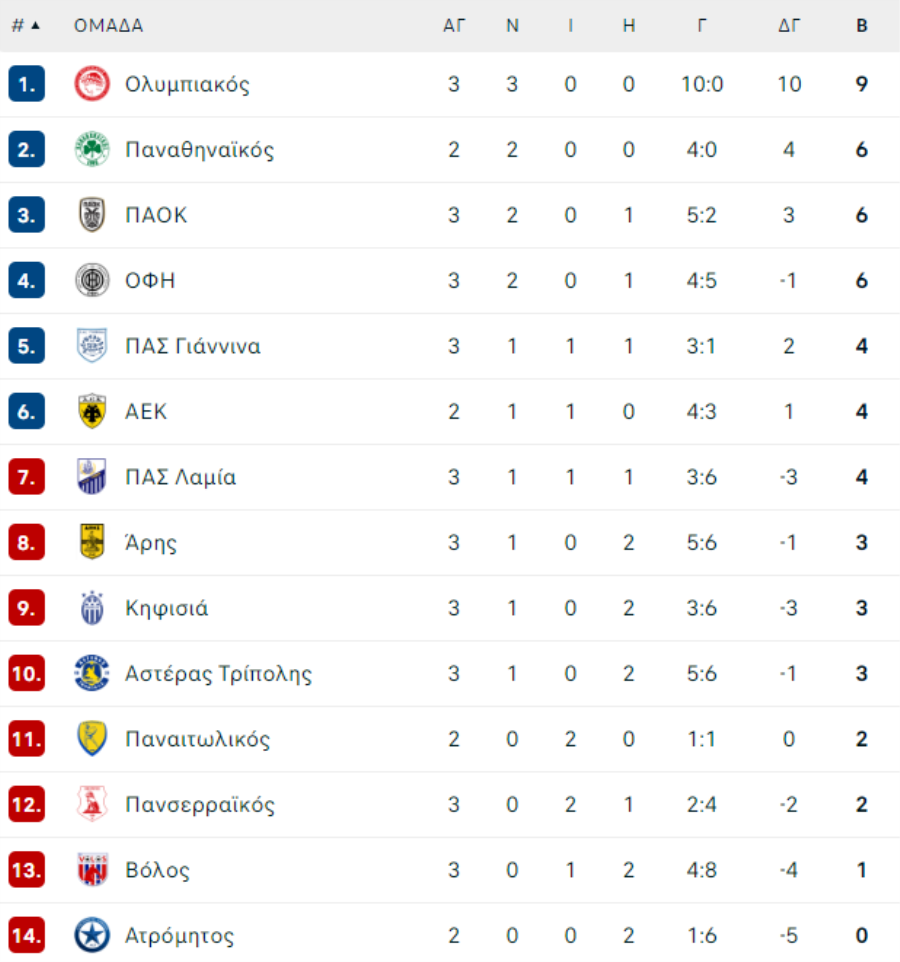This screenshot has width=900, height=962.
Task: Click the Ατρόμητος blue star logo
Action: [92, 936]
